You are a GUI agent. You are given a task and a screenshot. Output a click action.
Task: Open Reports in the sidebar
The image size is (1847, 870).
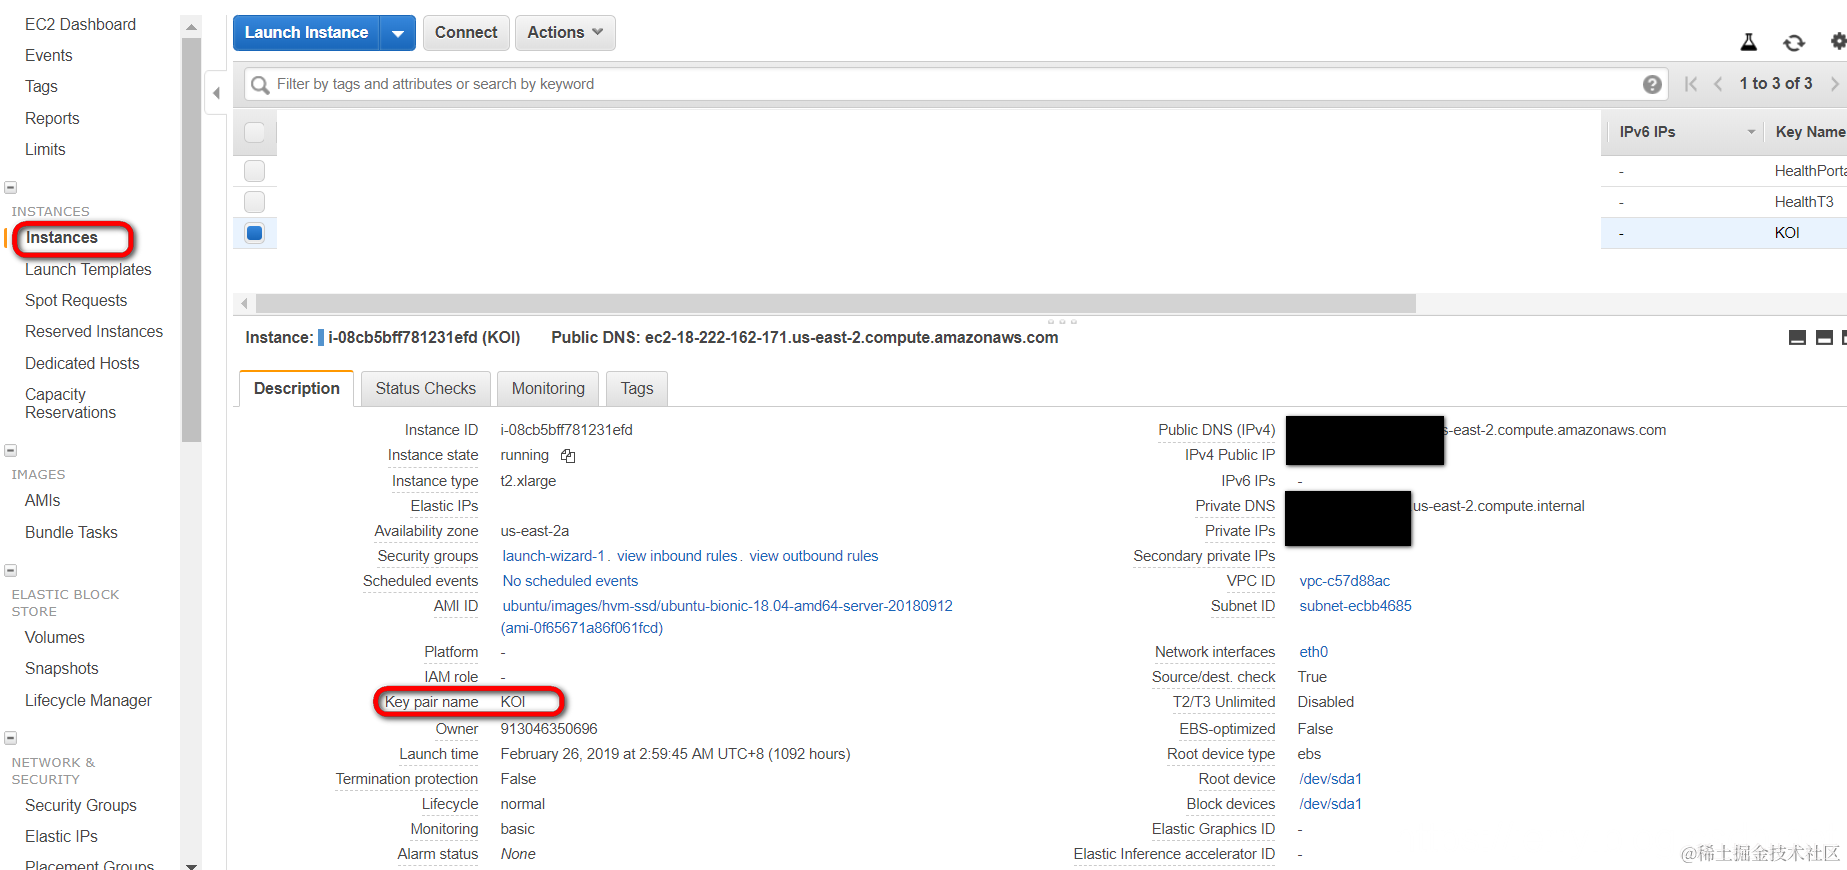coord(52,118)
